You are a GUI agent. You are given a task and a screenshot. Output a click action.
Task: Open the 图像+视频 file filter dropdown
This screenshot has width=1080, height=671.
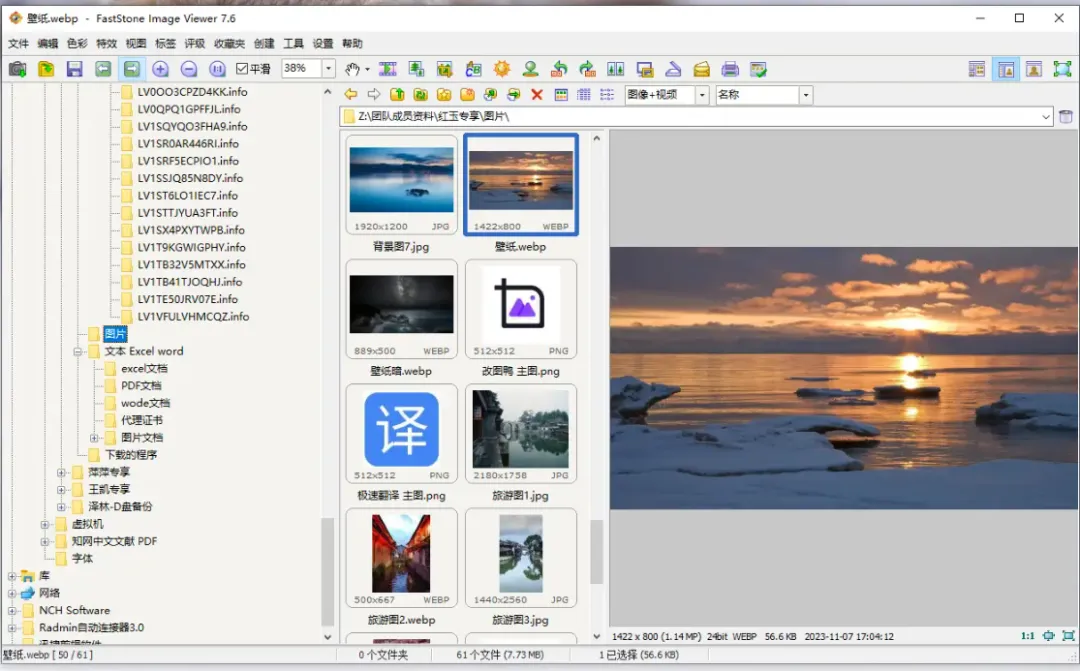tap(702, 95)
